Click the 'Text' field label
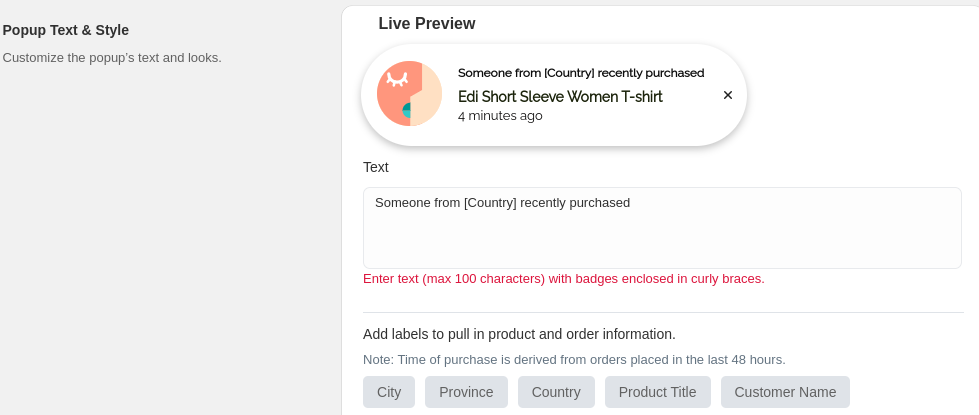Image resolution: width=979 pixels, height=415 pixels. coord(376,167)
